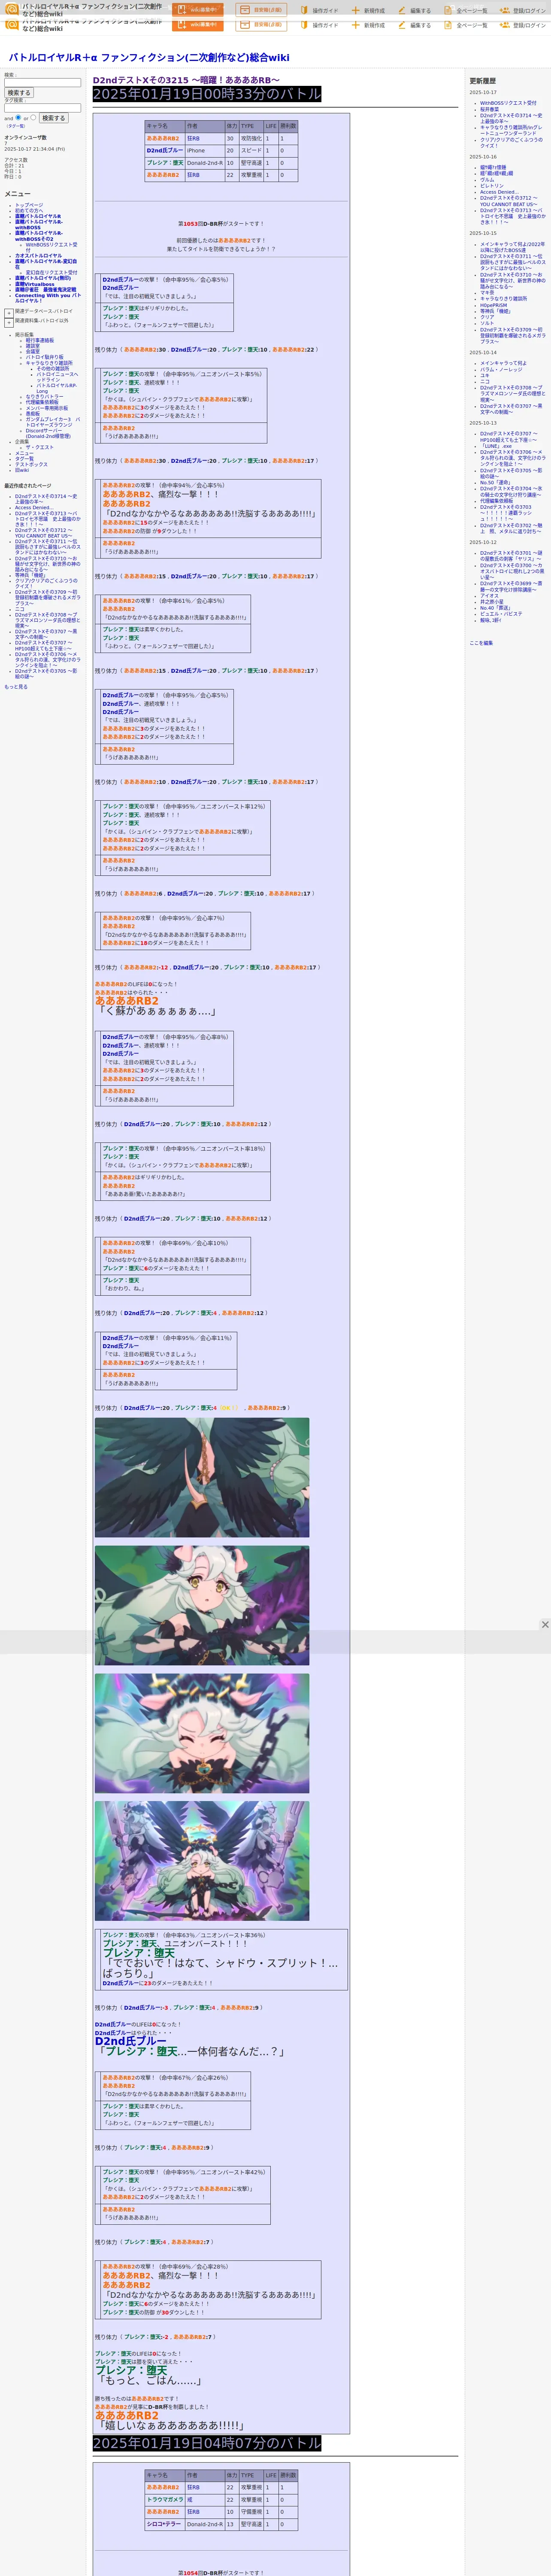Expand the 関連資料集-バトロイ以外 plus box
Viewport: 551px width, 2576px height.
click(9, 323)
